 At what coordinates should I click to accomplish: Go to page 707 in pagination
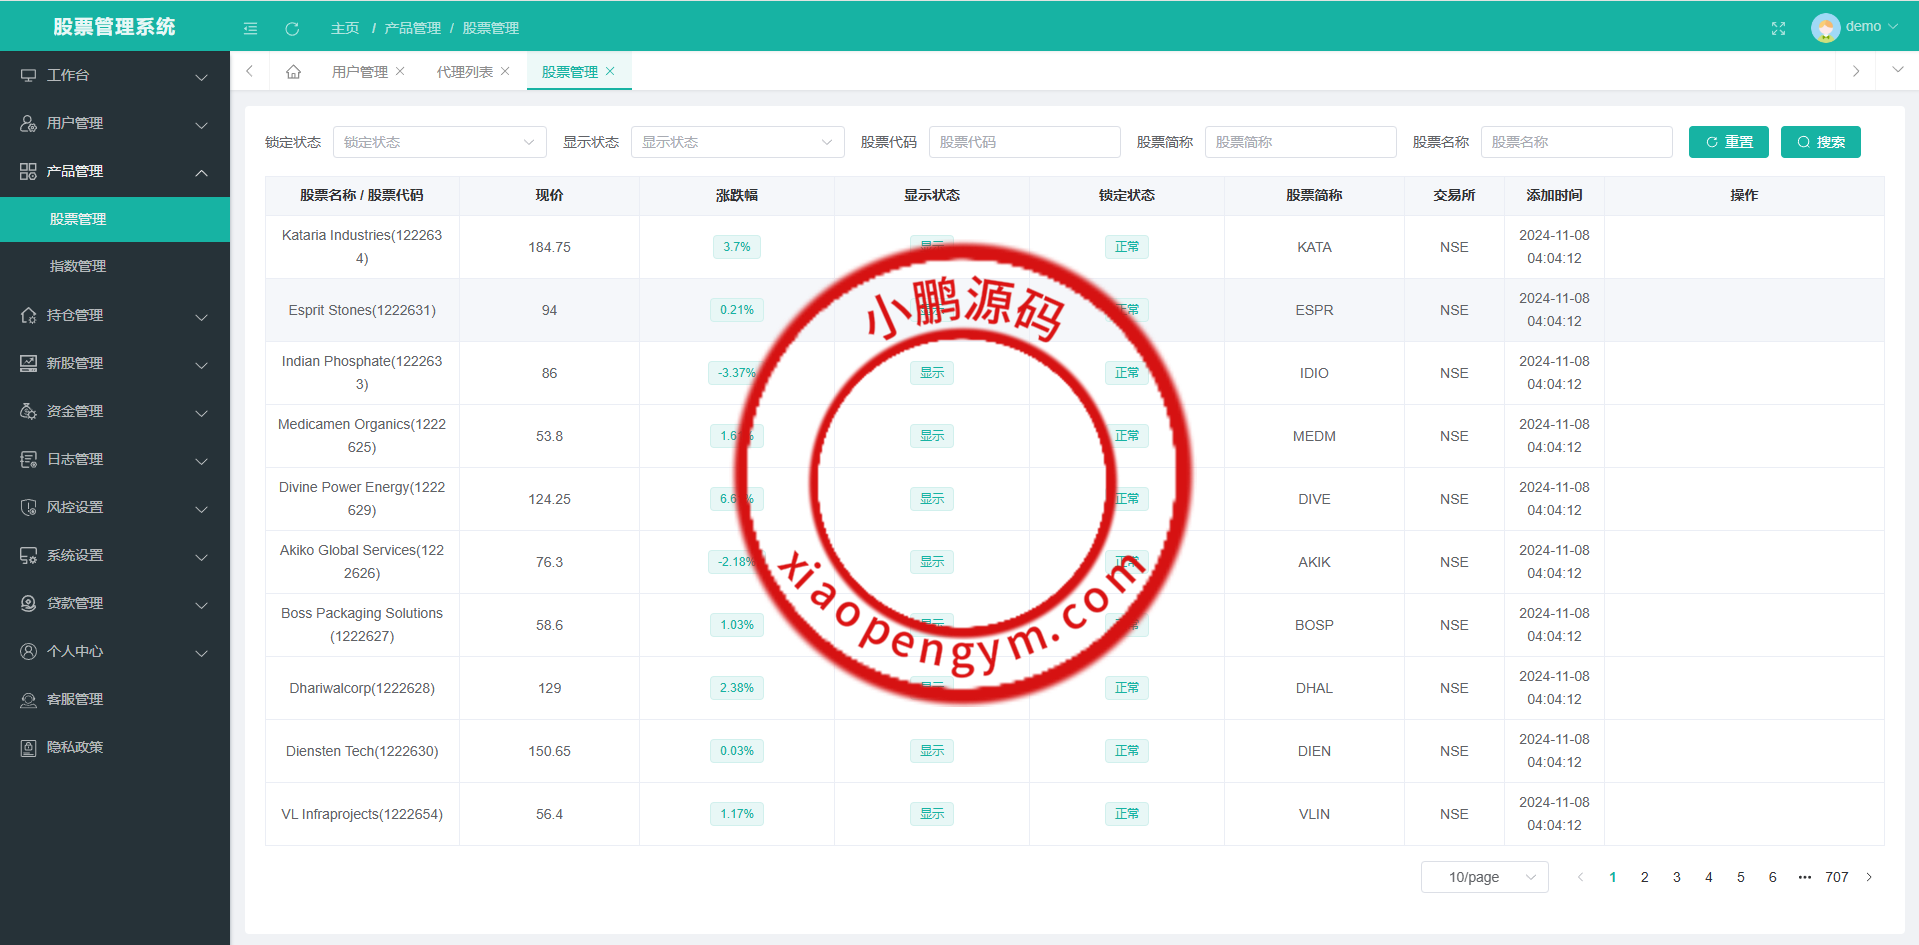pyautogui.click(x=1836, y=877)
